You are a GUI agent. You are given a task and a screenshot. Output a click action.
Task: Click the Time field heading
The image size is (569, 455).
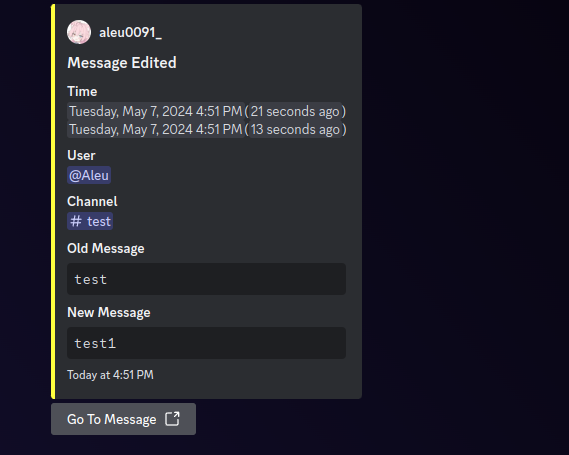coord(82,91)
